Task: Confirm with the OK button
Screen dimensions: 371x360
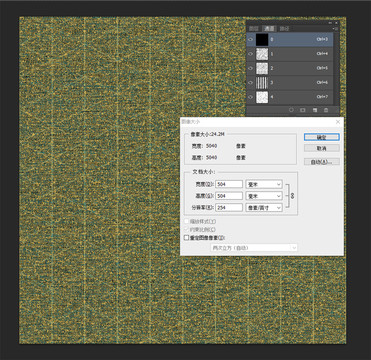Action: point(322,137)
